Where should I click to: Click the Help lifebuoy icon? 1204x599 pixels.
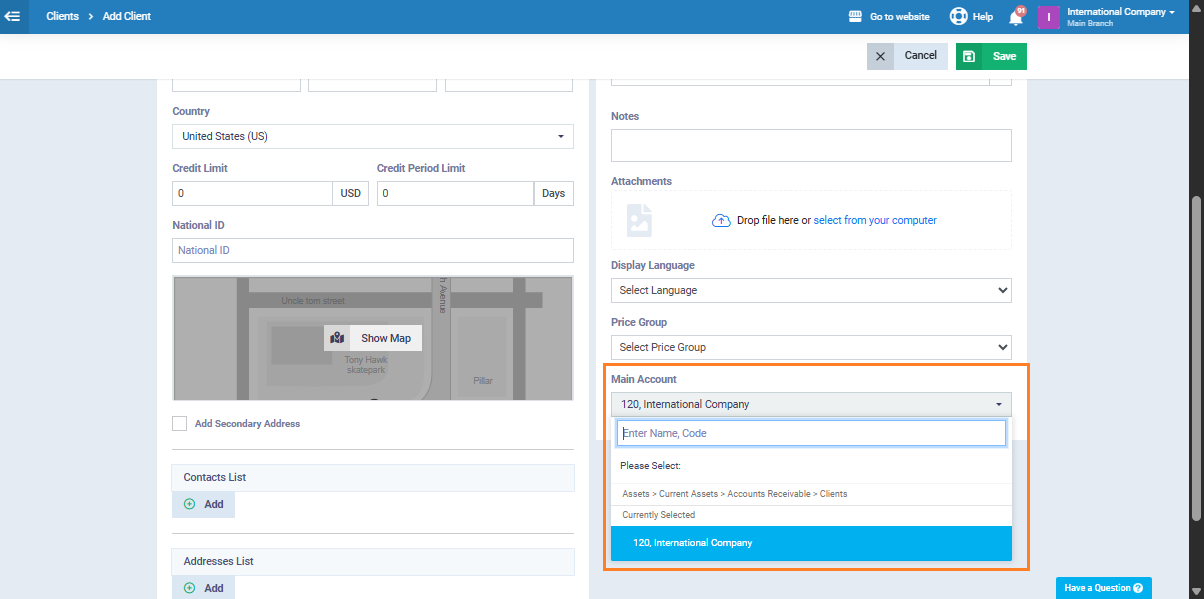(959, 17)
